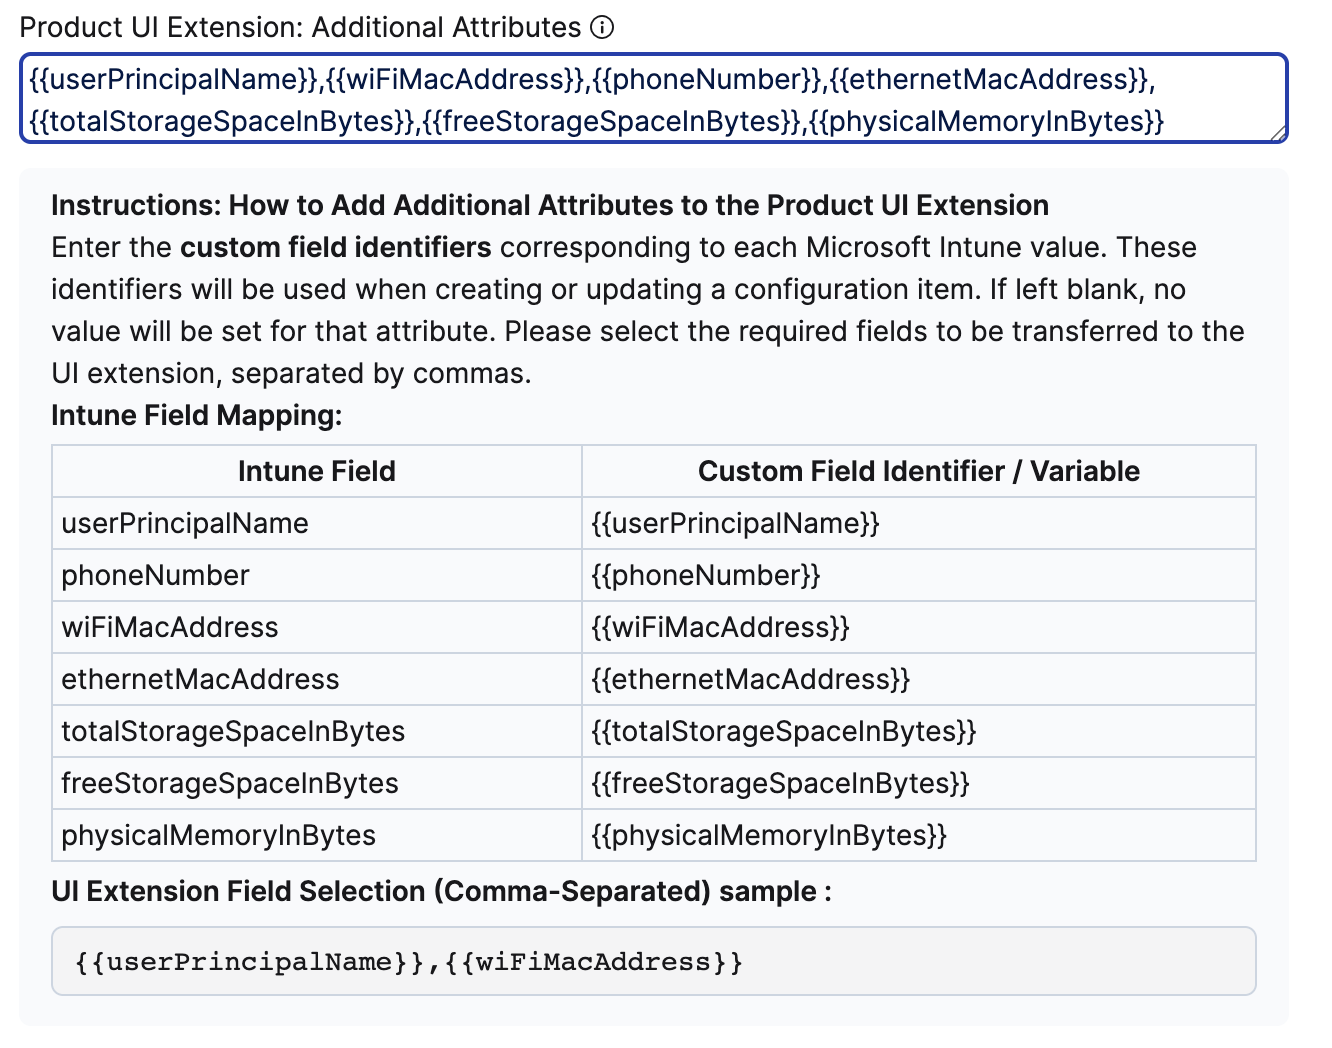Click the '{{wiFiMacAddress}}' identifier table cell
The height and width of the screenshot is (1048, 1332).
click(919, 627)
